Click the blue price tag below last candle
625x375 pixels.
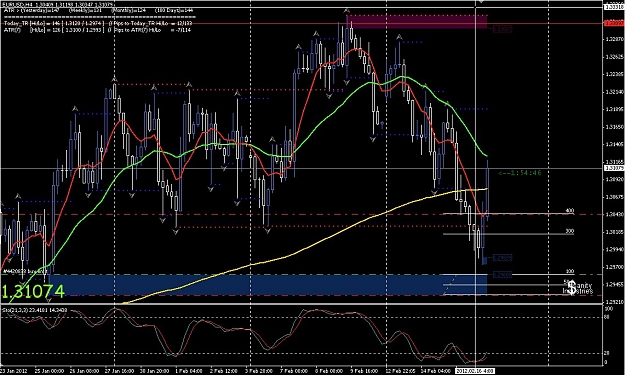pyautogui.click(x=503, y=258)
